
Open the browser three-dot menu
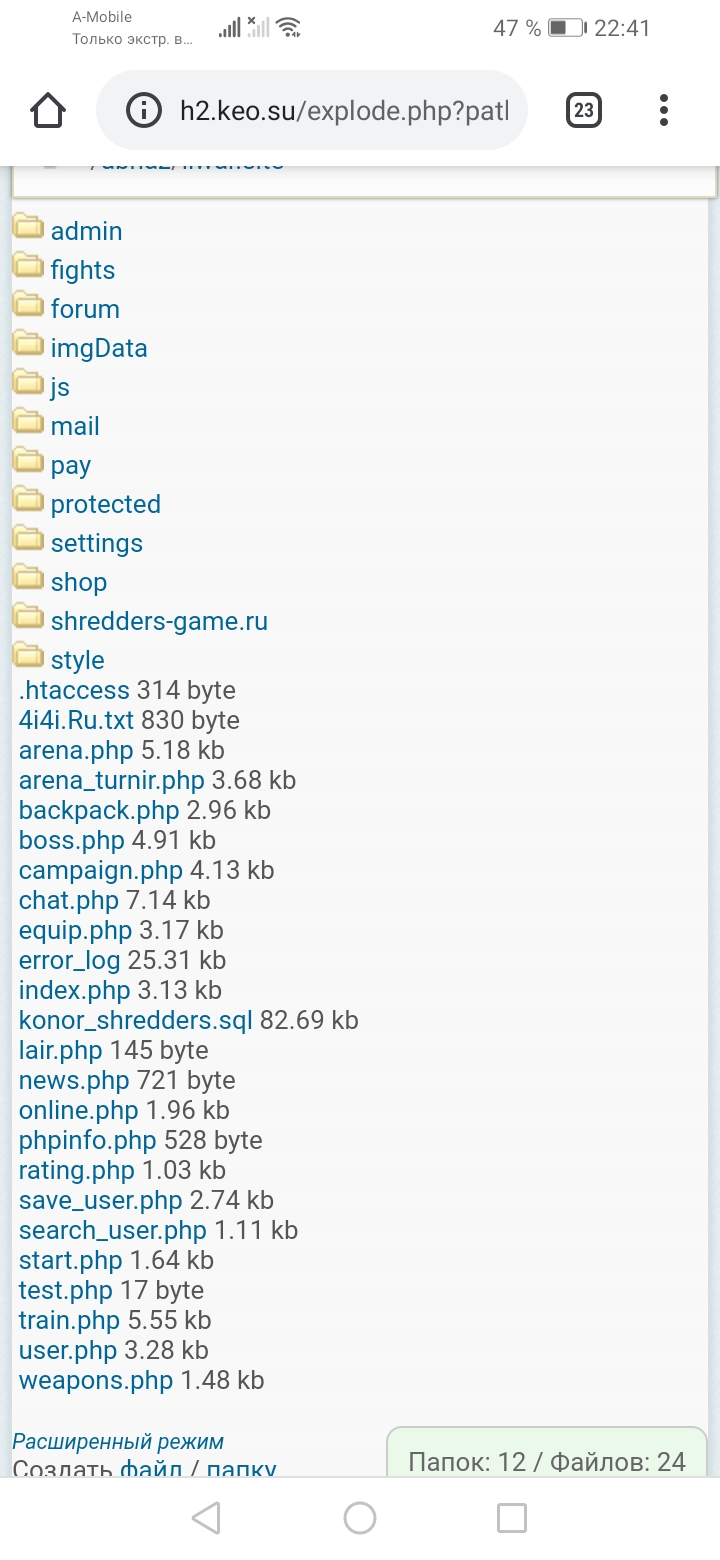coord(664,110)
